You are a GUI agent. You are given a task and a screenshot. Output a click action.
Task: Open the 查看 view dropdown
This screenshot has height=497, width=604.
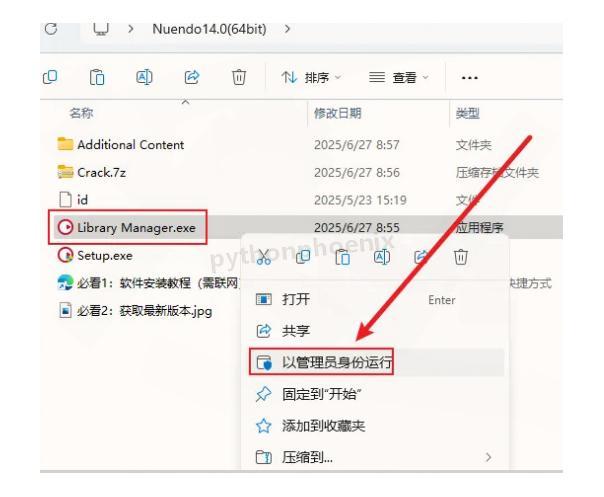click(399, 78)
